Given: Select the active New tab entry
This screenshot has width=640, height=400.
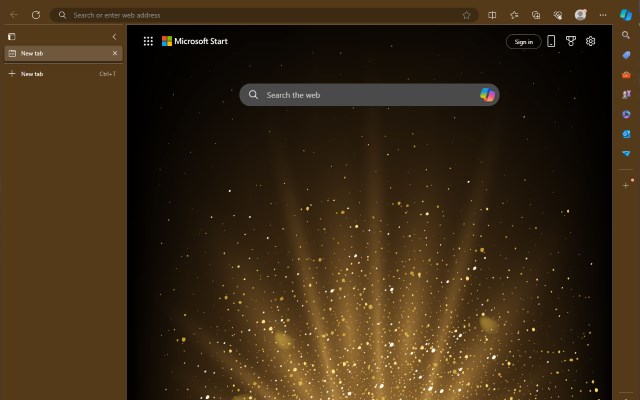Looking at the screenshot, I should click(x=63, y=53).
